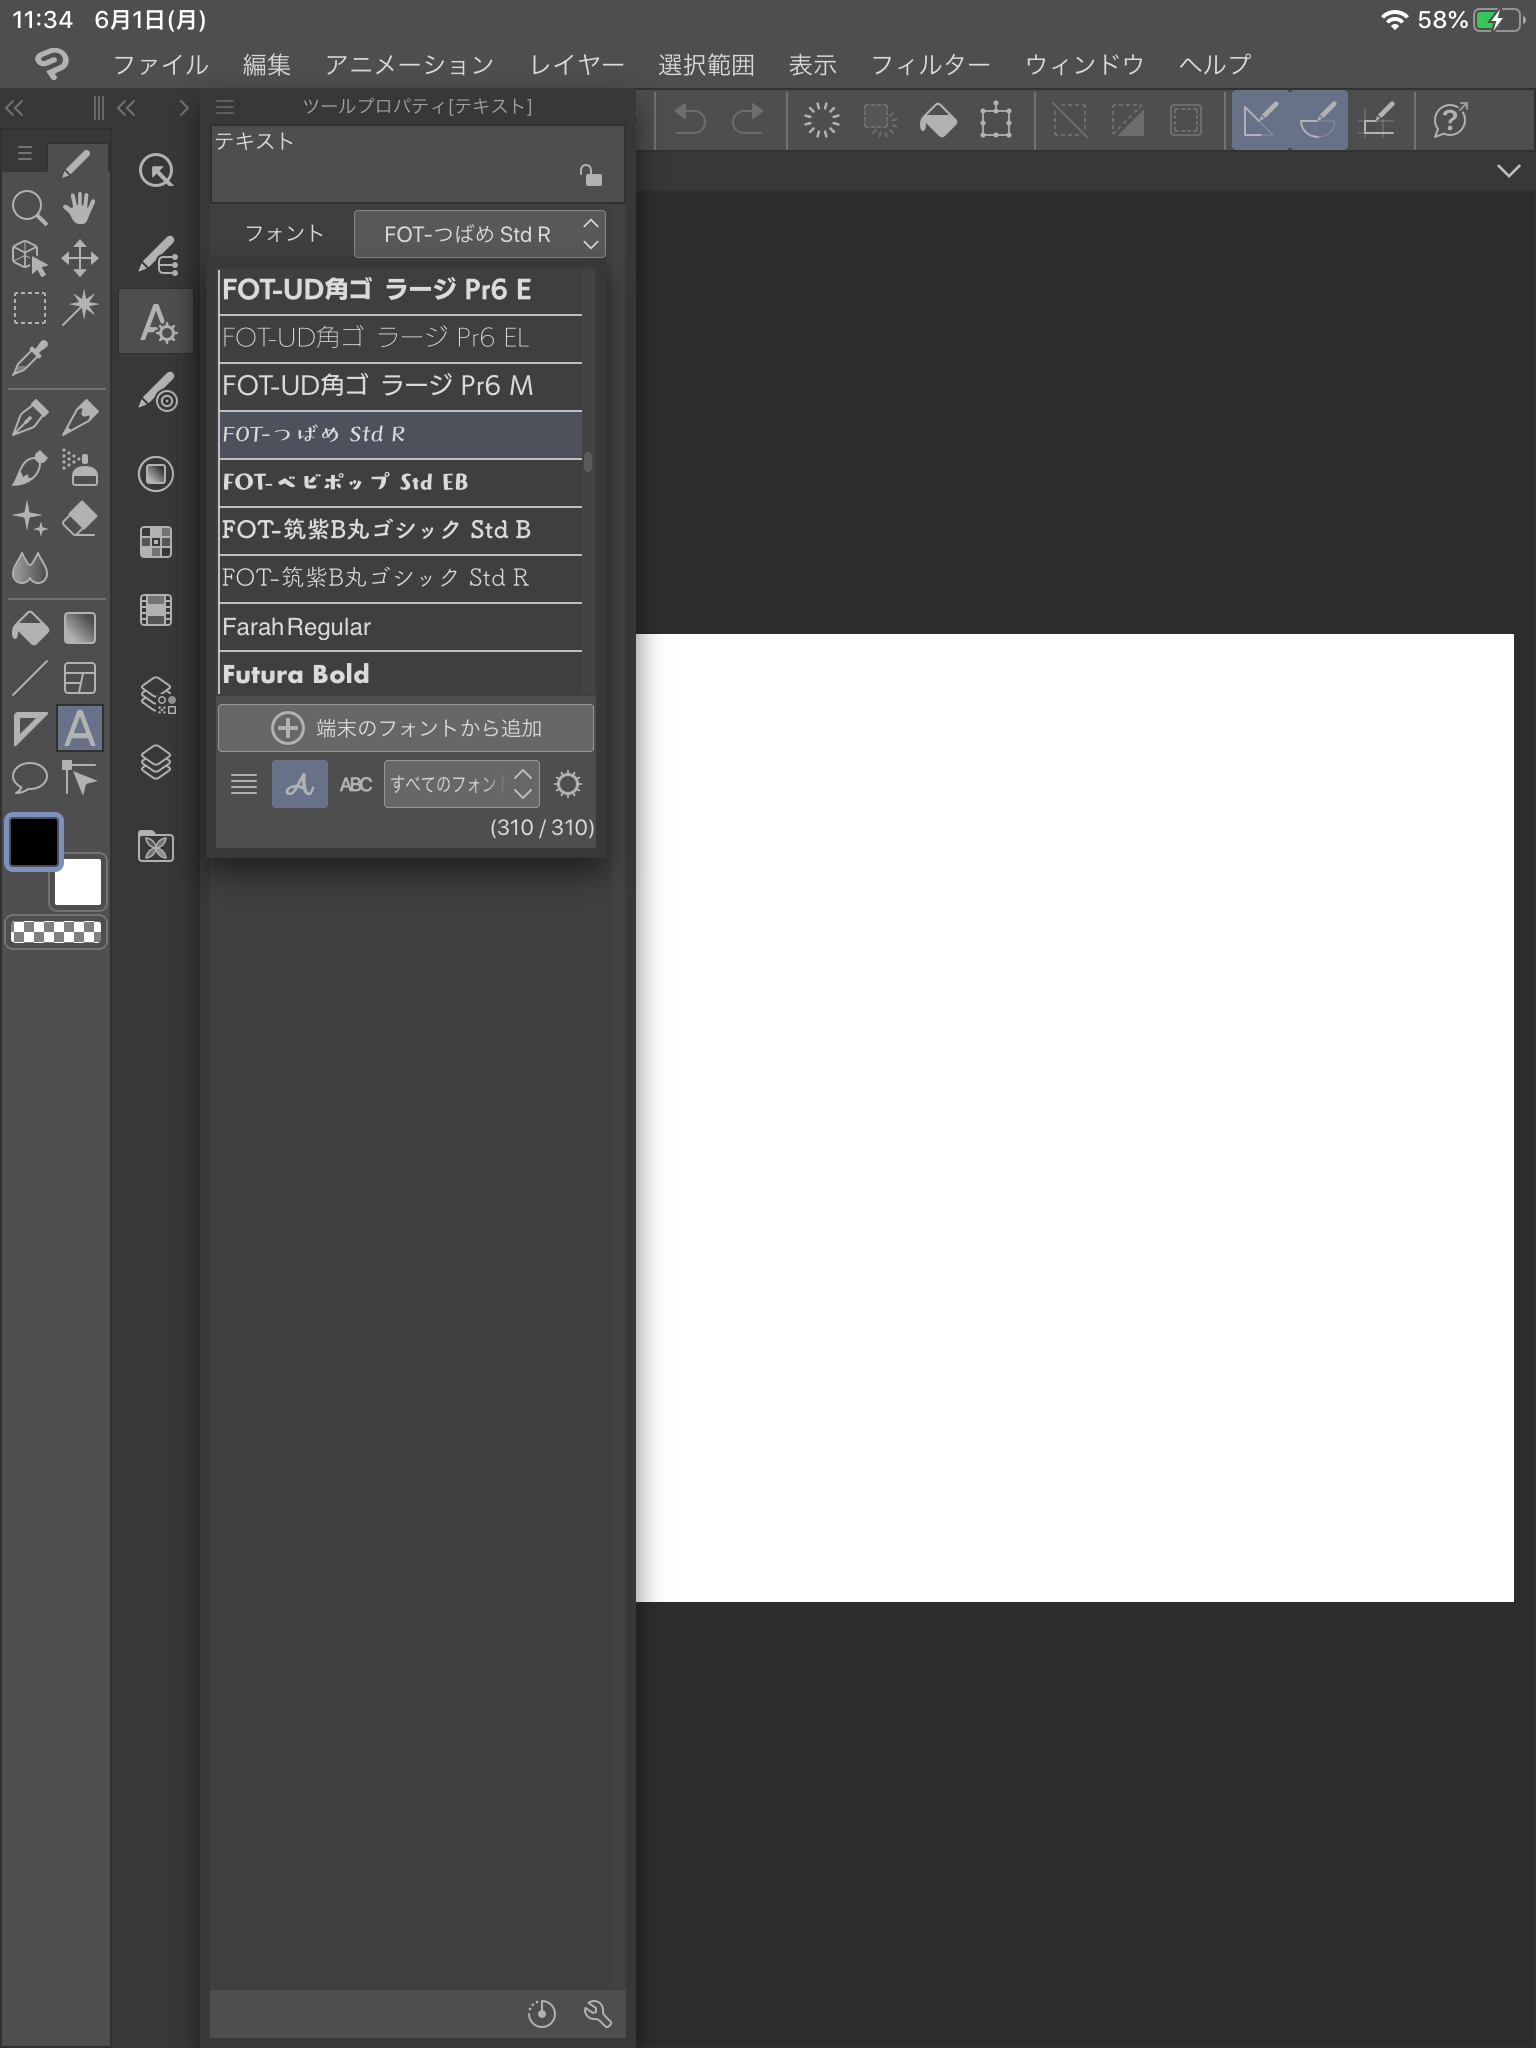Image resolution: width=1536 pixels, height=2048 pixels.
Task: Select the Auto select magic wand tool
Action: pos(80,308)
